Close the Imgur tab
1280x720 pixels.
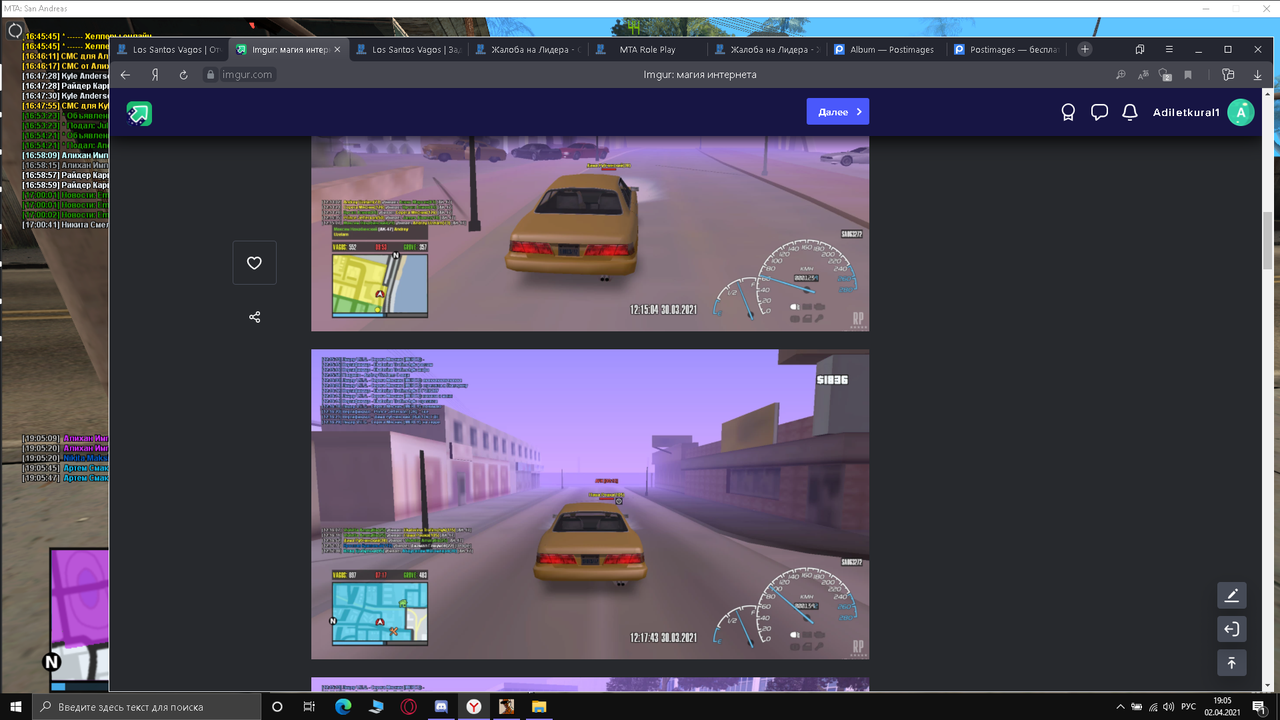coord(337,49)
